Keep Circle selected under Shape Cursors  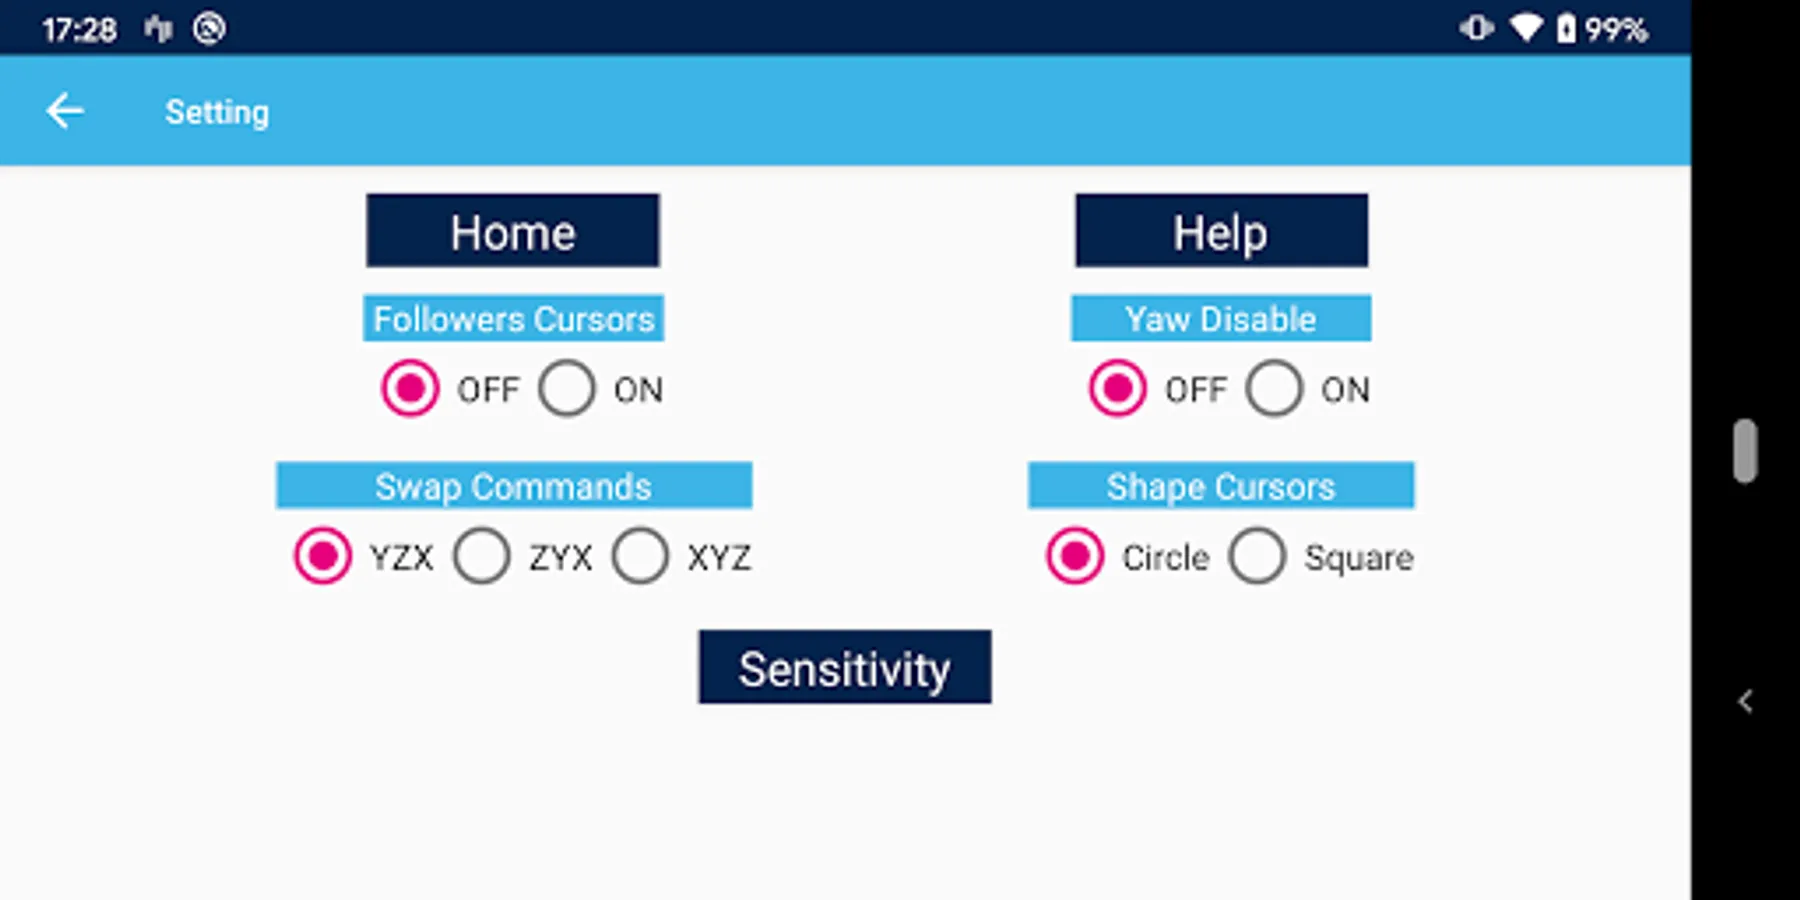pyautogui.click(x=1073, y=556)
